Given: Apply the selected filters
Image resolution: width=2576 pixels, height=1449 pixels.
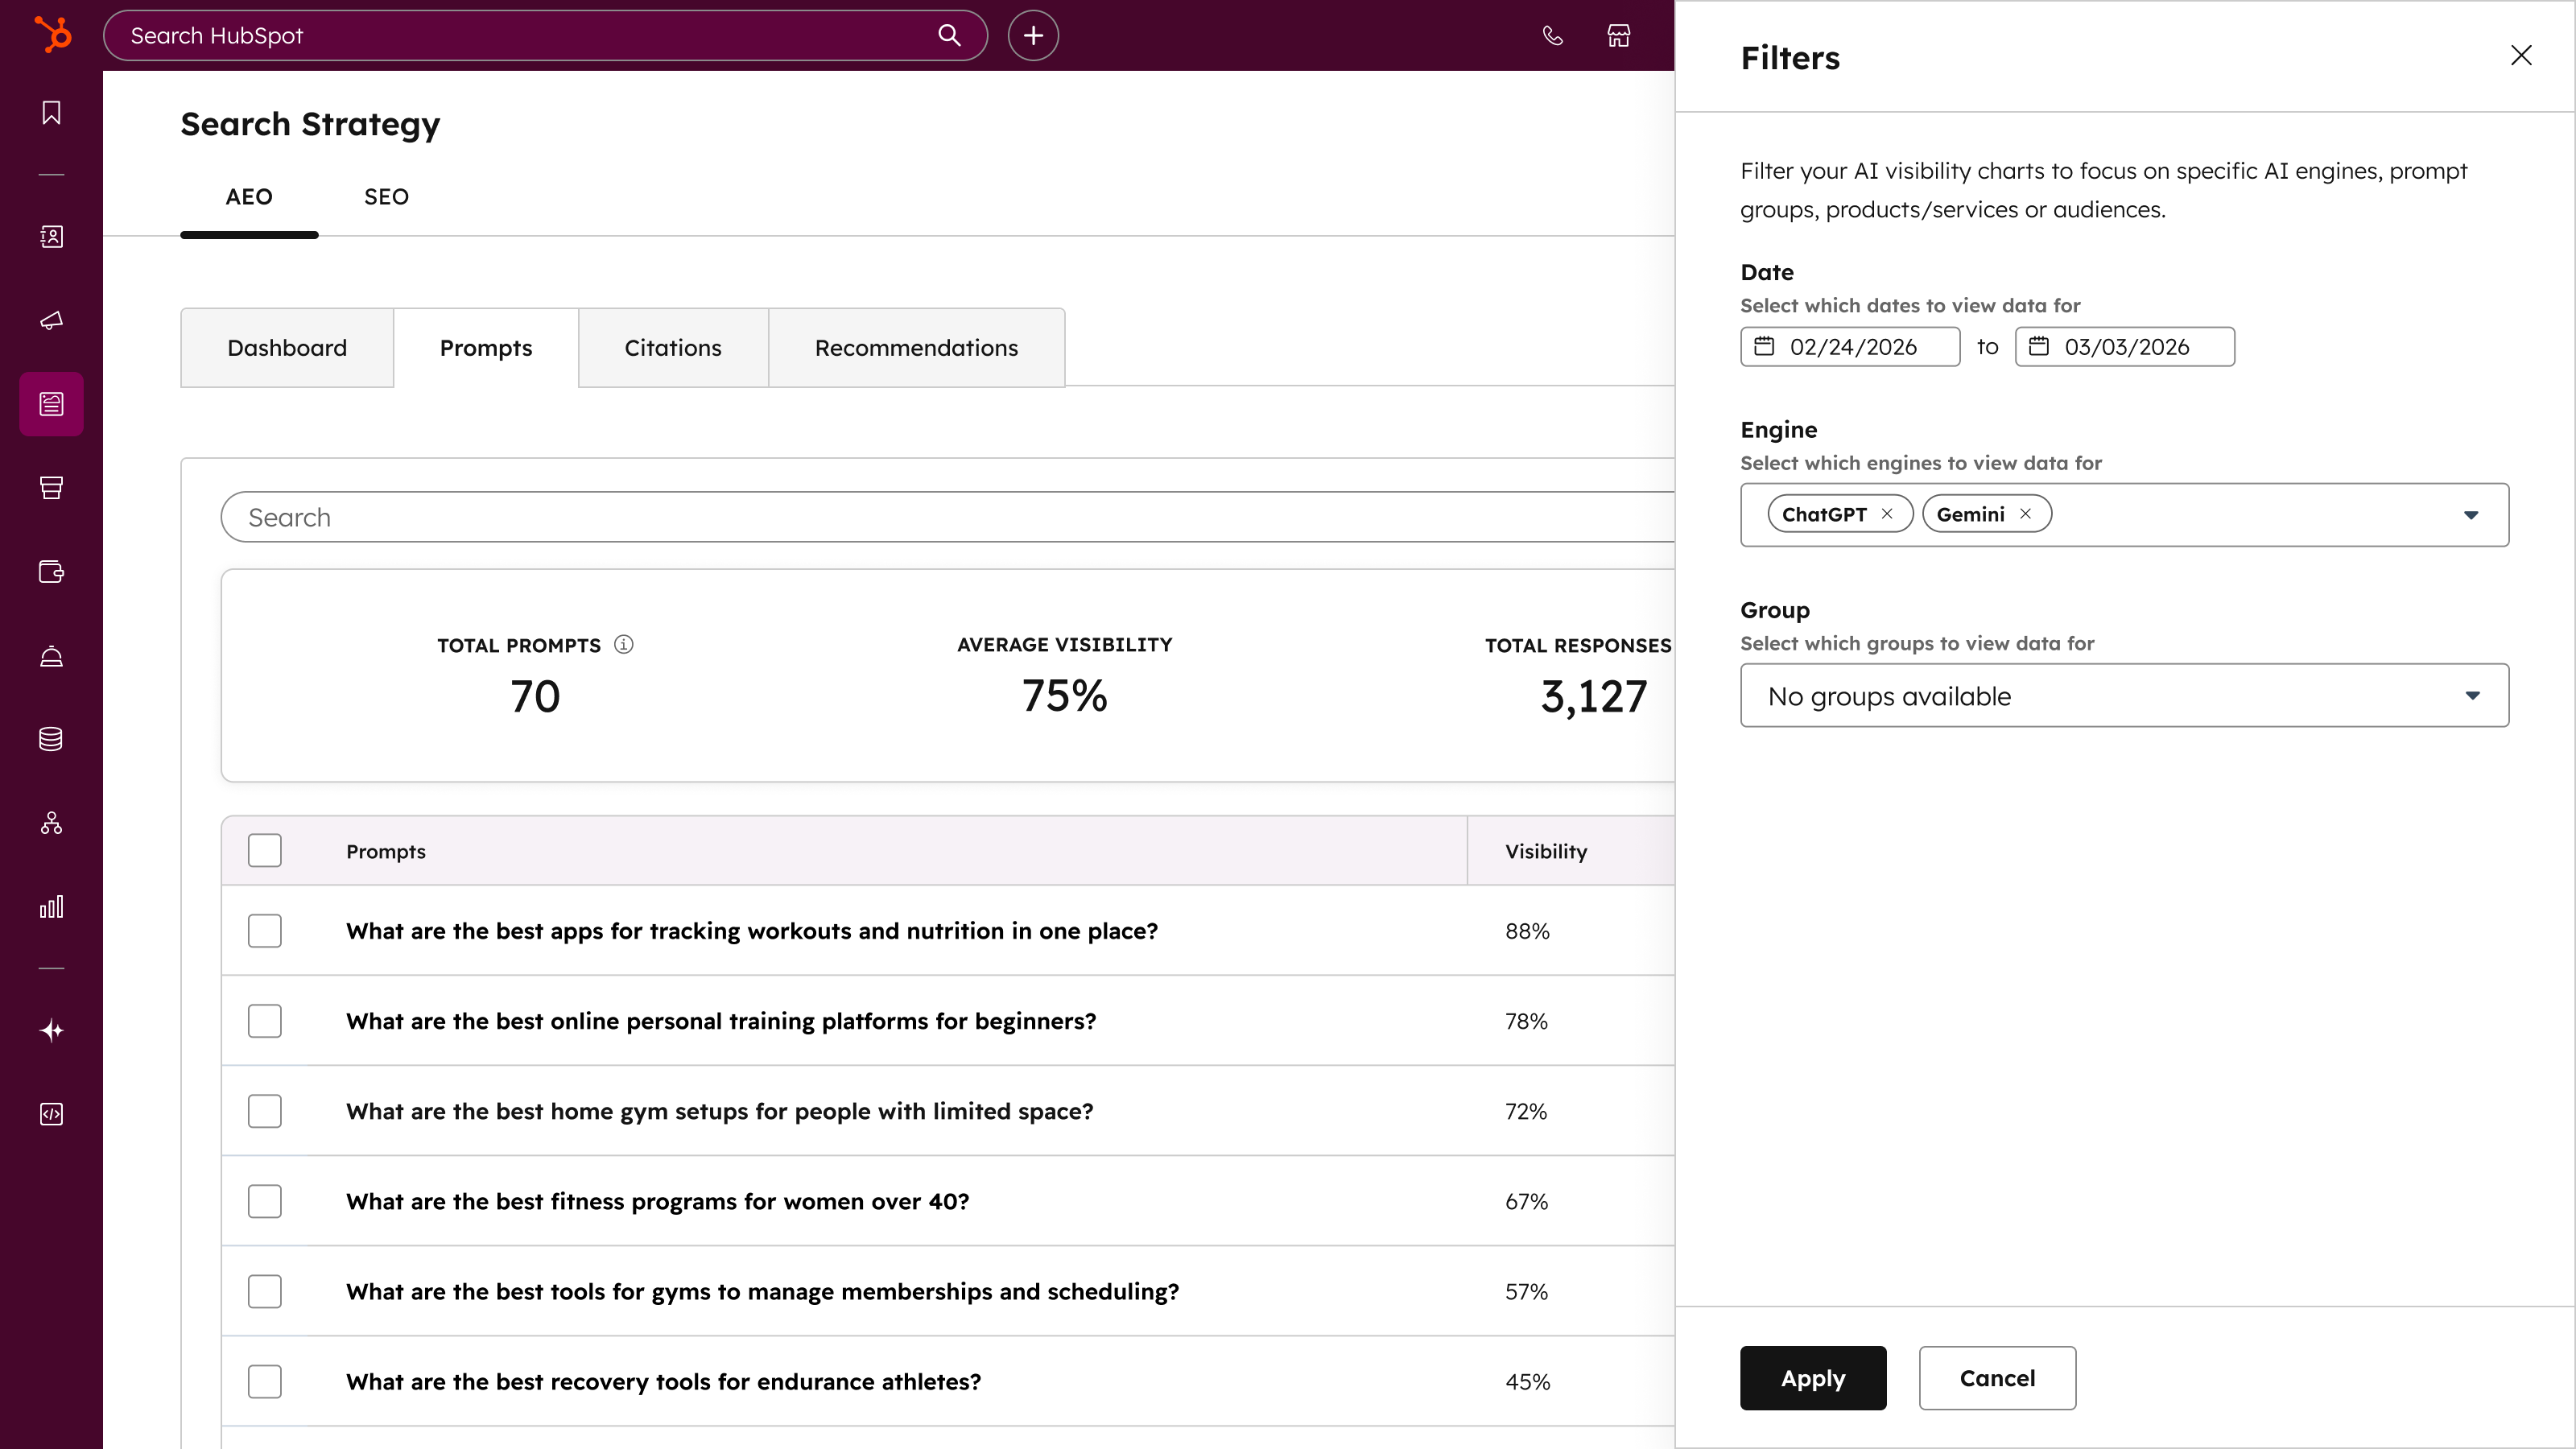Looking at the screenshot, I should [x=1812, y=1377].
